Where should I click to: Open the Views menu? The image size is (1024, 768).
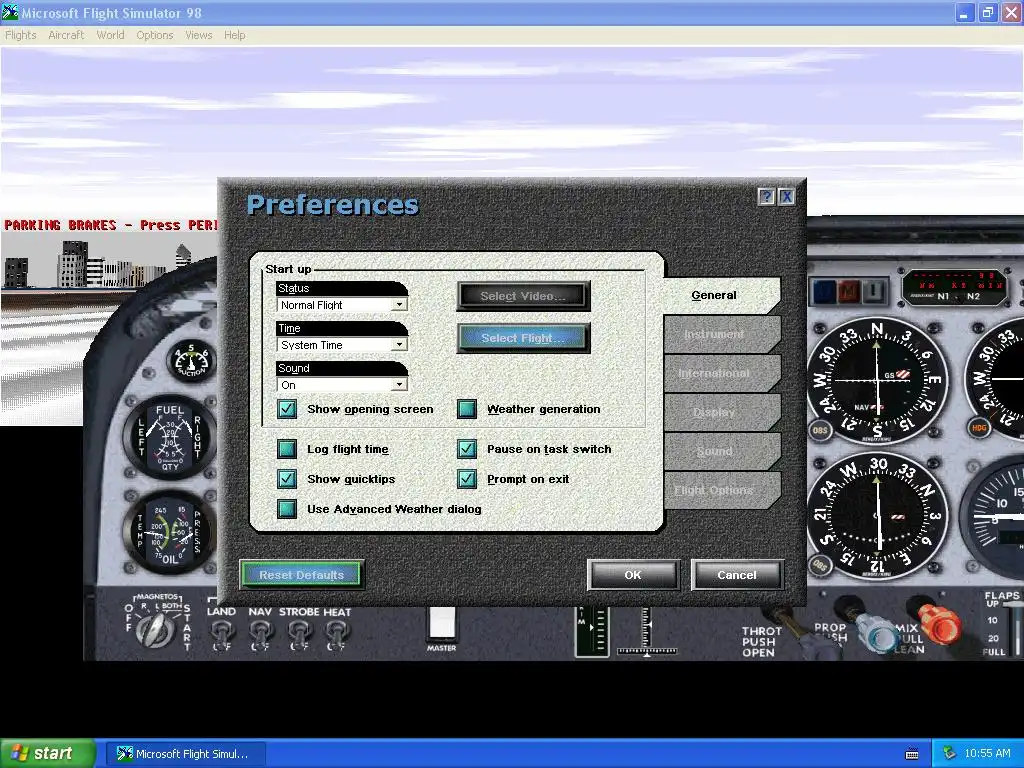(x=199, y=35)
